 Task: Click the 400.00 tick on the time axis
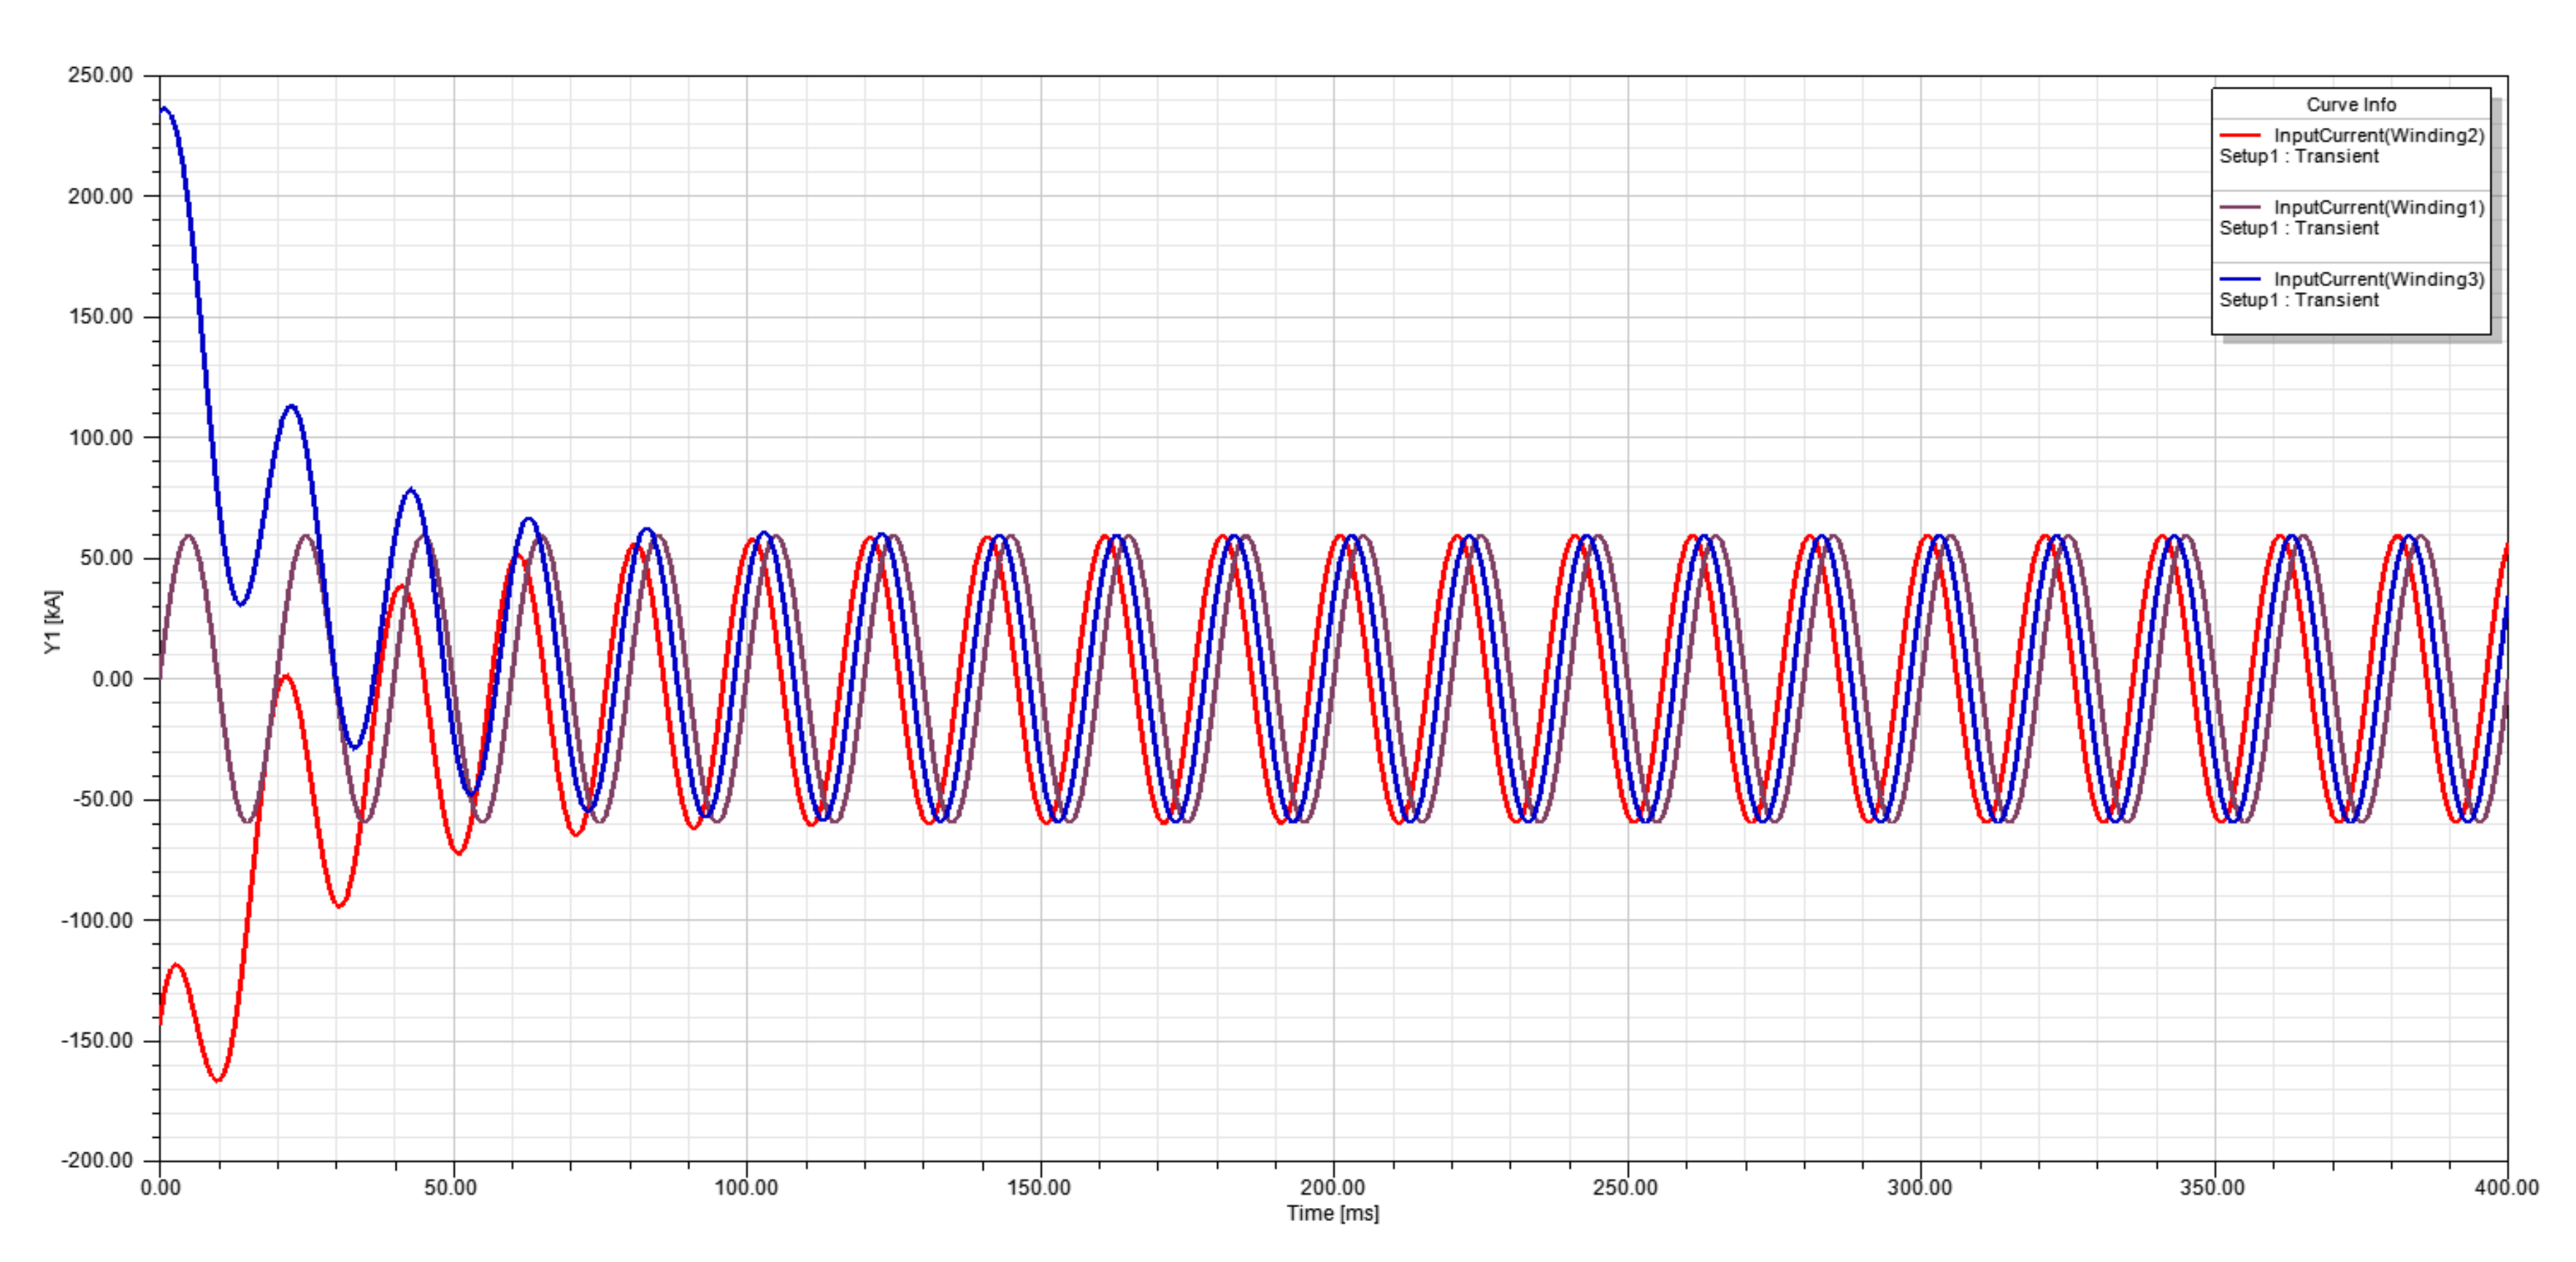pyautogui.click(x=2506, y=1187)
